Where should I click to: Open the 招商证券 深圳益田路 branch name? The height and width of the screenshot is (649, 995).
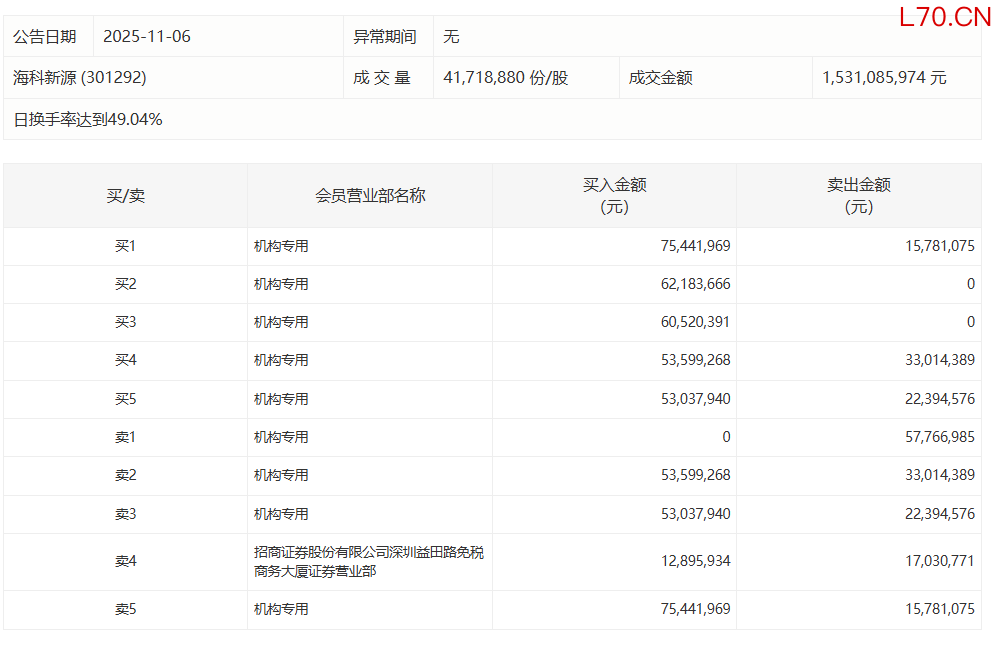(368, 561)
